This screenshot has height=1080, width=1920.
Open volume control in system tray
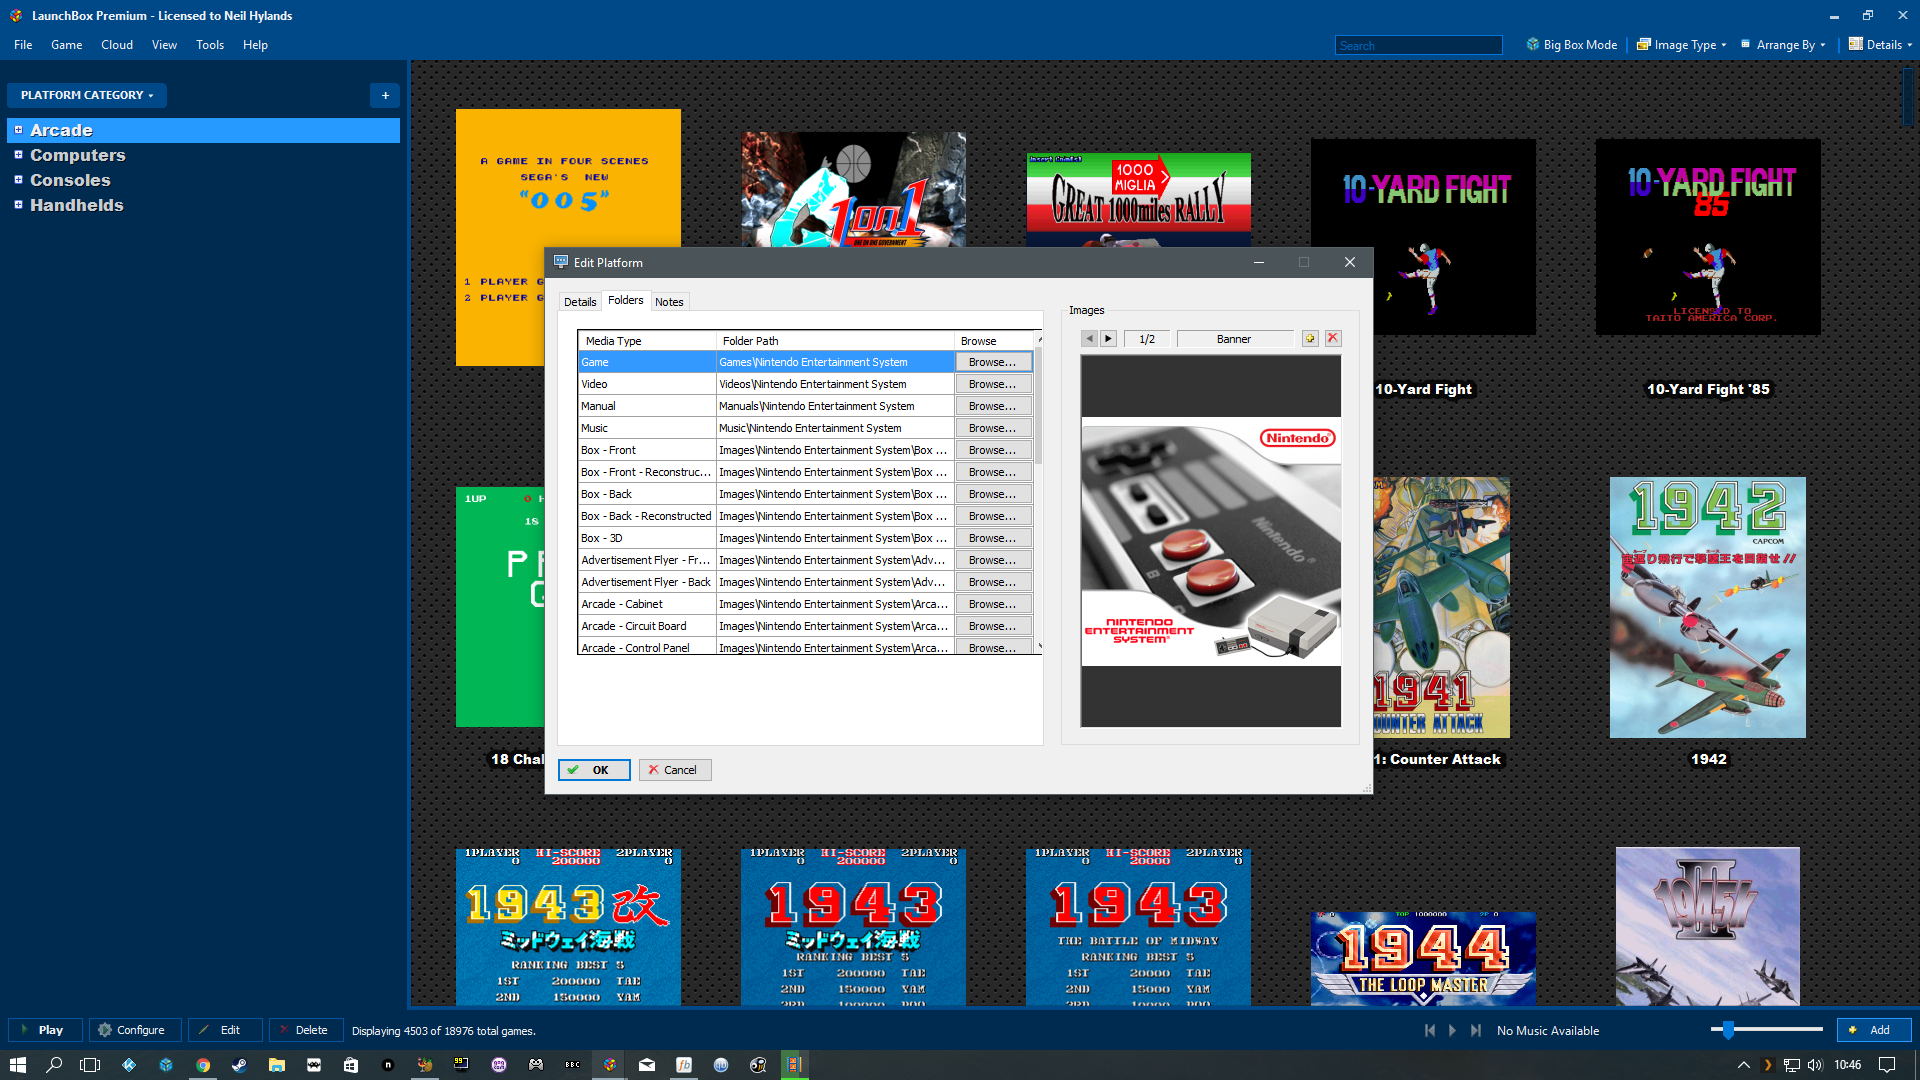point(1815,1065)
